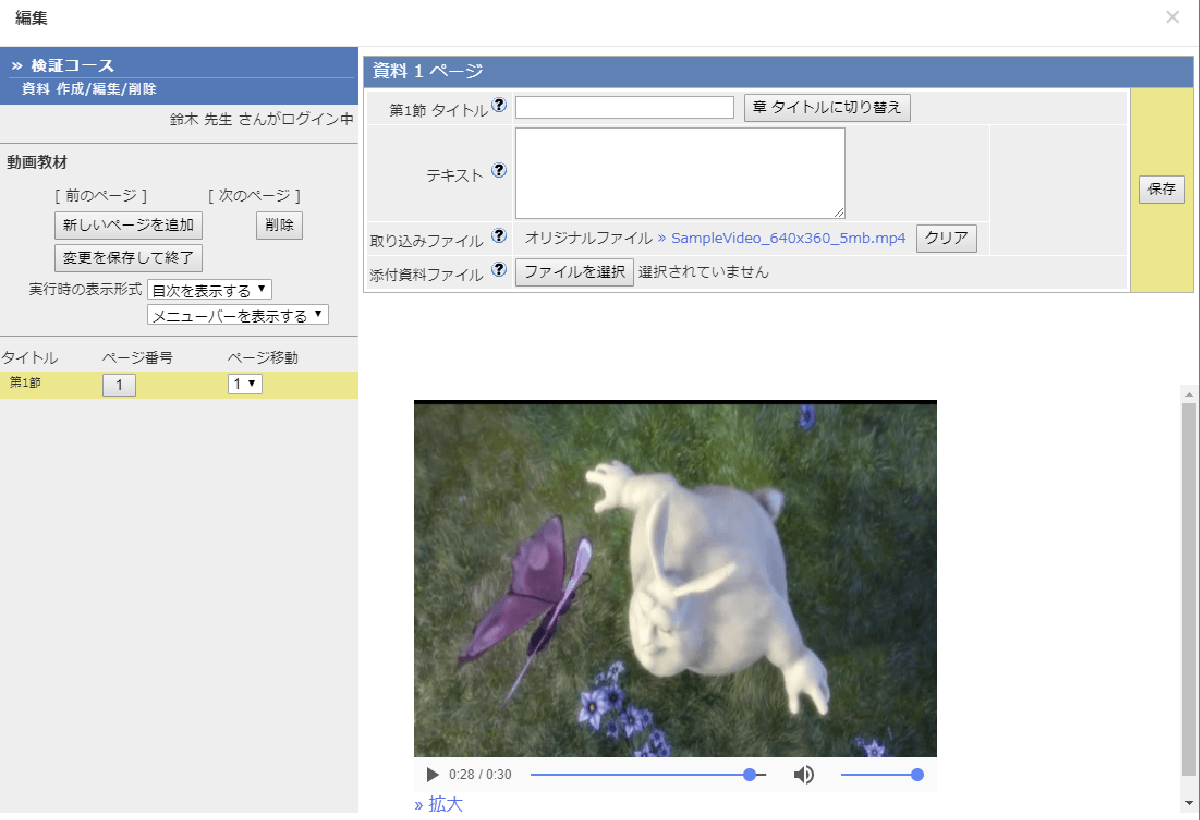The image size is (1200, 820).
Task: Click 章 タイトルに切り替え button
Action: point(827,107)
